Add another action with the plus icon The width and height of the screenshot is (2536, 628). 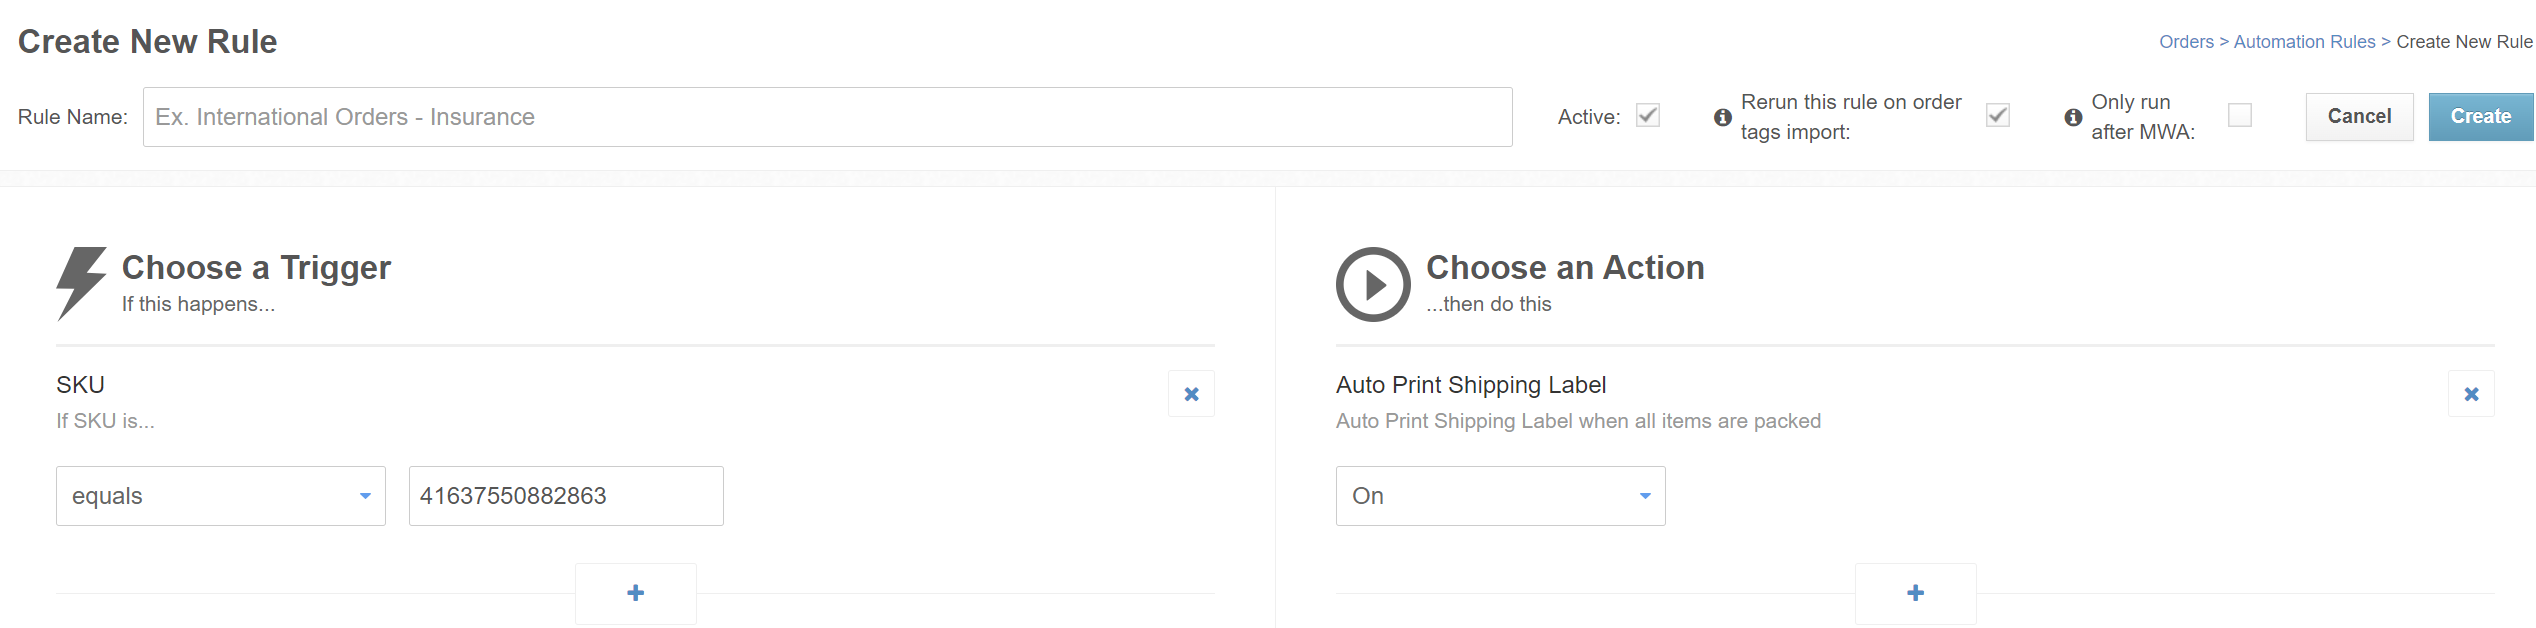point(1915,593)
